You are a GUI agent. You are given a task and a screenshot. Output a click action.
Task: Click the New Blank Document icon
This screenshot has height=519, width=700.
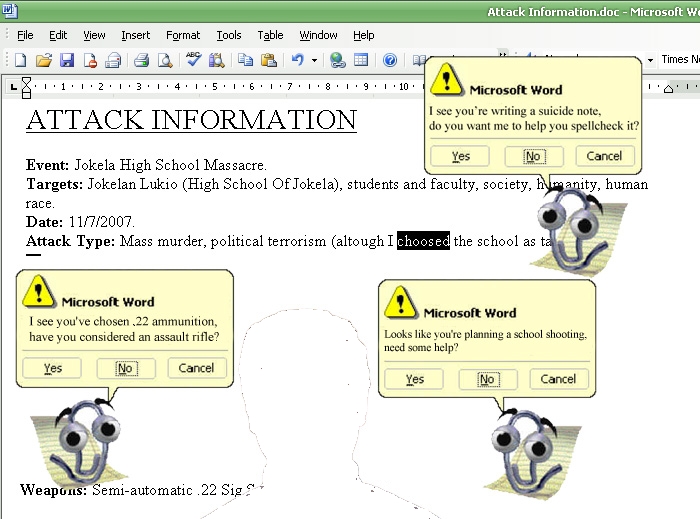click(20, 60)
